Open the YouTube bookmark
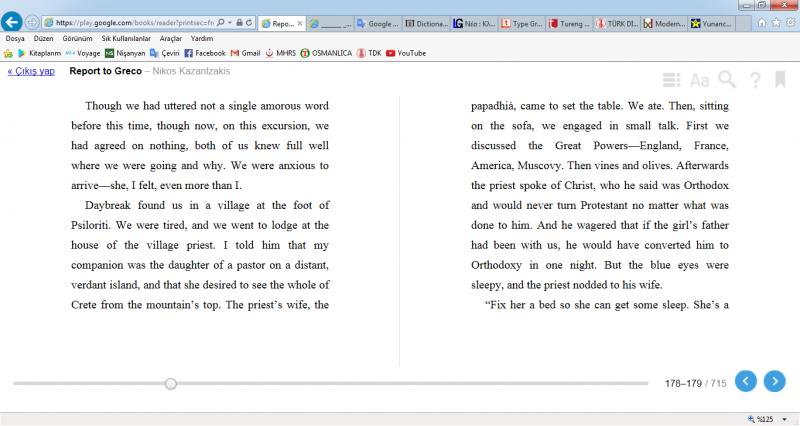800x426 pixels. click(406, 53)
